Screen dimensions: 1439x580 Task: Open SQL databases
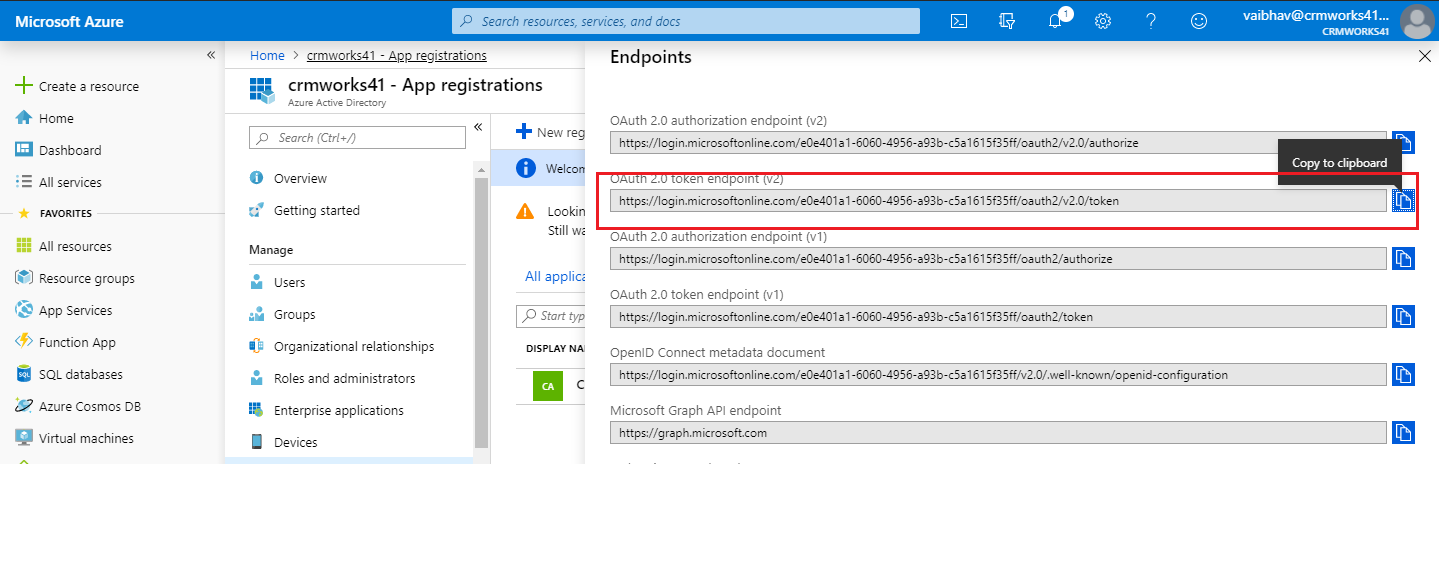[69, 374]
